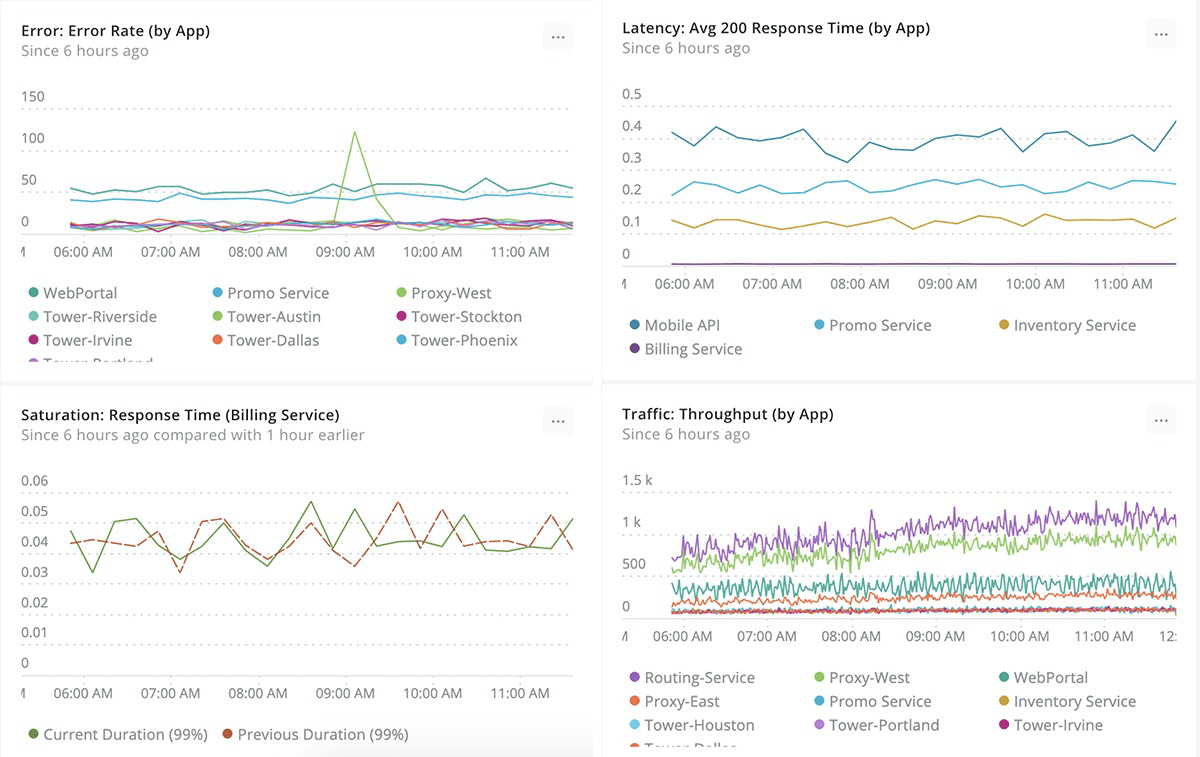Click the Proxy-West spike peak in Error Rate chart
This screenshot has height=757, width=1200.
tap(354, 132)
